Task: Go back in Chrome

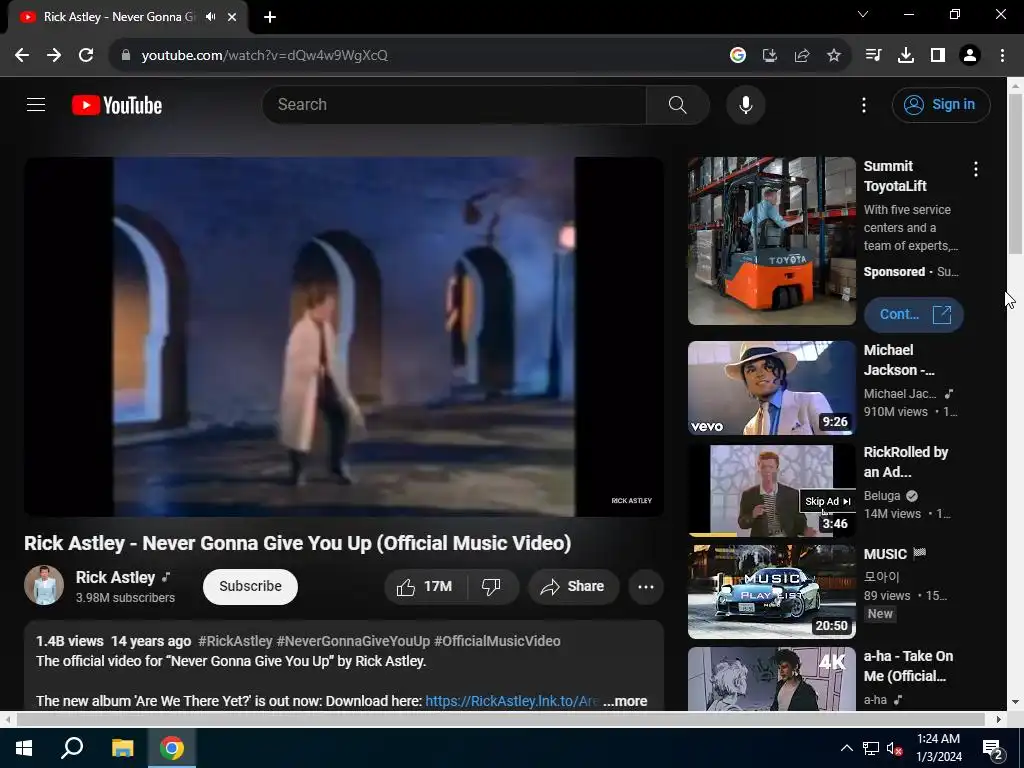Action: [22, 56]
